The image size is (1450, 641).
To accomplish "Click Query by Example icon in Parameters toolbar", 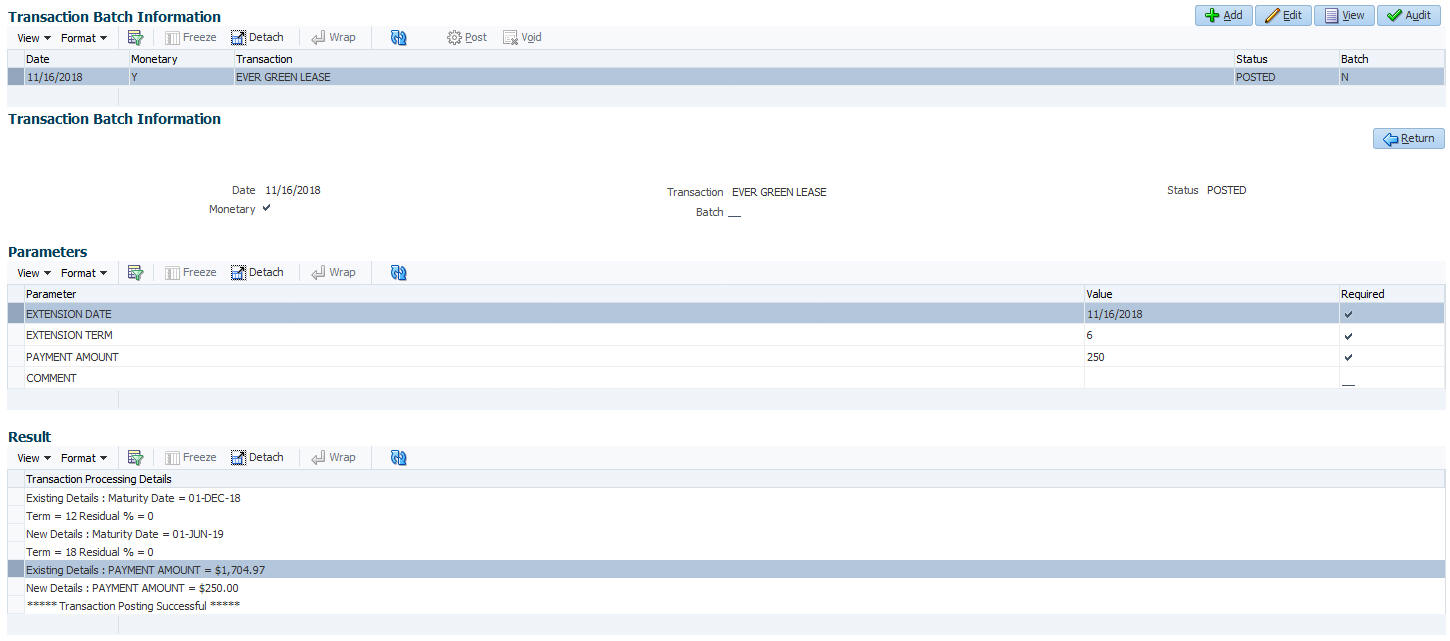I will (136, 273).
